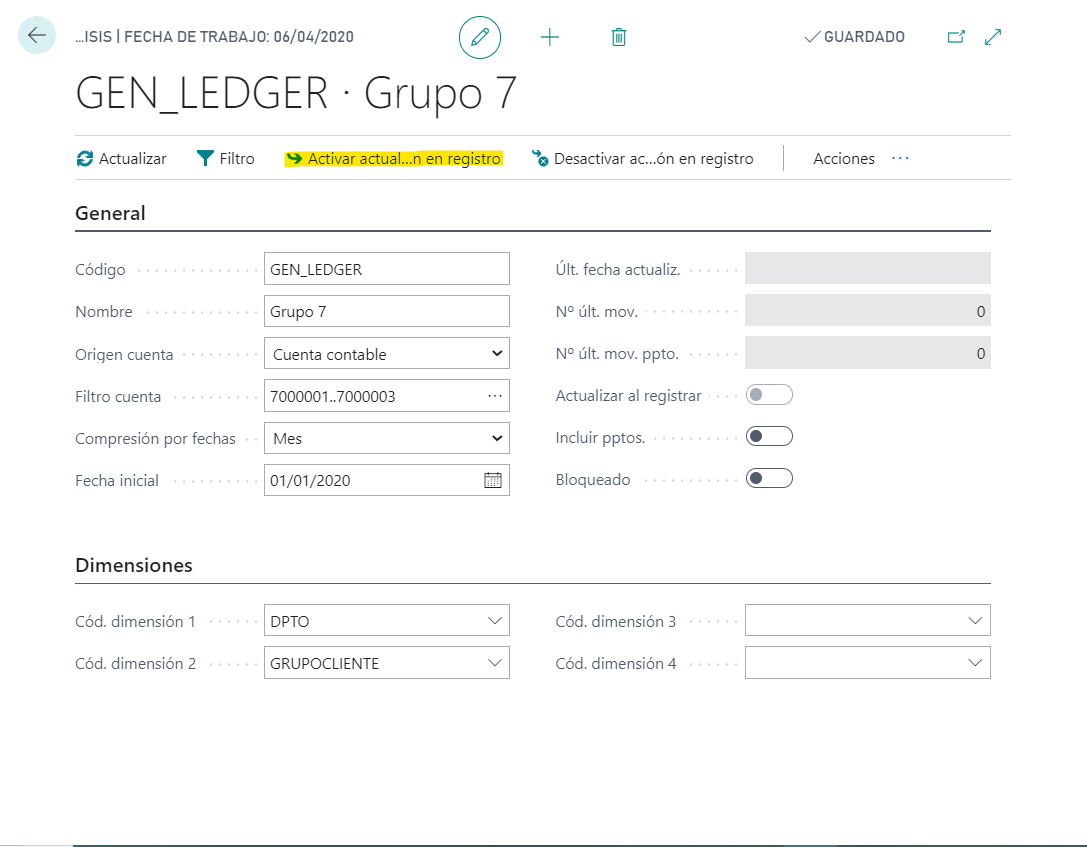Expand Cód. dimensión 4 dropdown
The image size is (1087, 847).
975,663
